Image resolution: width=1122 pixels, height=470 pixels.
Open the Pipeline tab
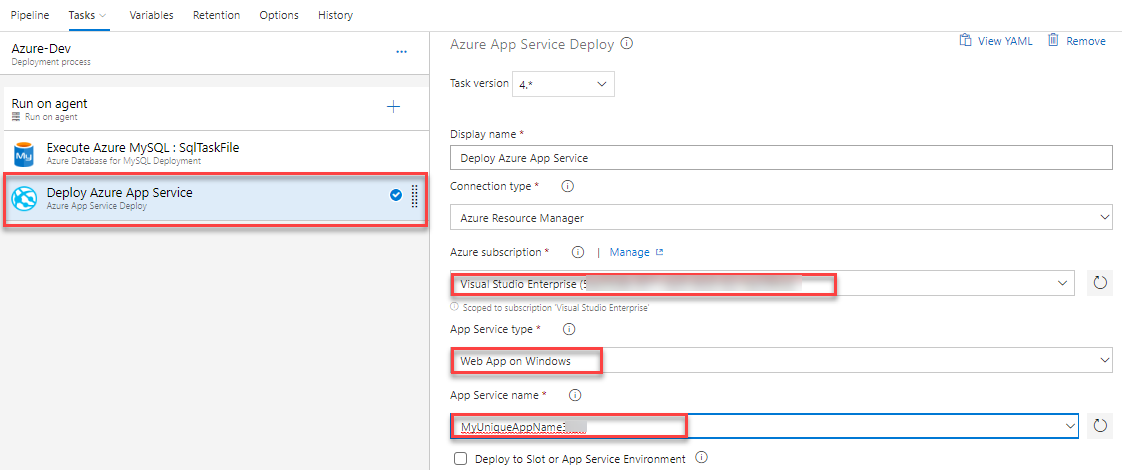click(30, 15)
